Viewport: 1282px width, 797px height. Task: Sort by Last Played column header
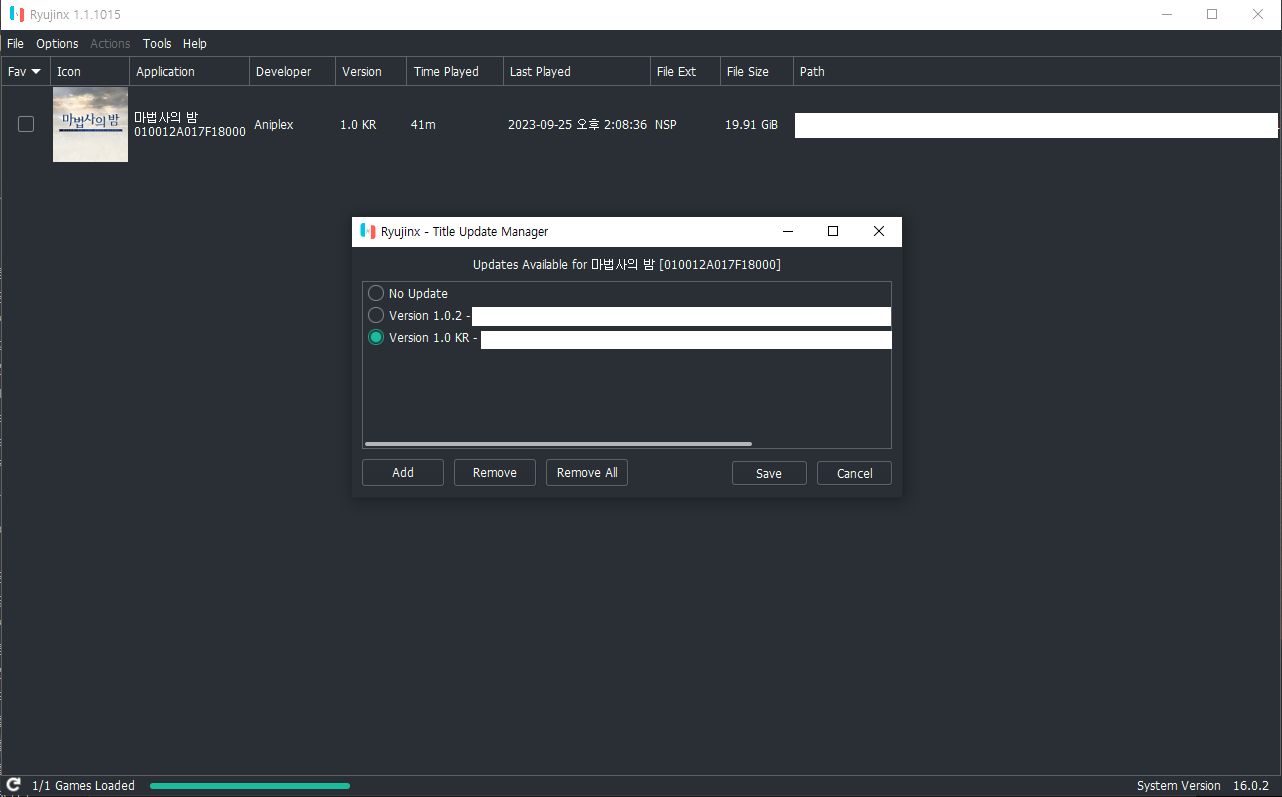(x=577, y=72)
